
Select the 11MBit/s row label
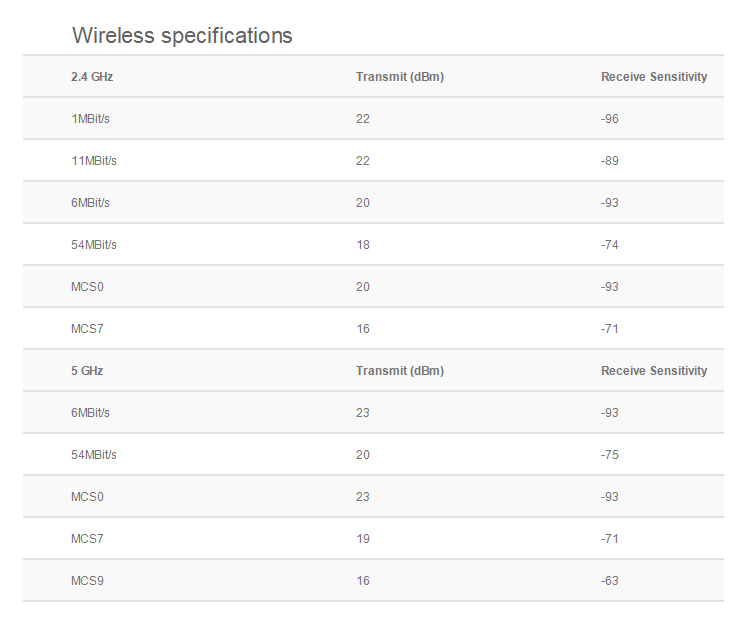tap(93, 161)
